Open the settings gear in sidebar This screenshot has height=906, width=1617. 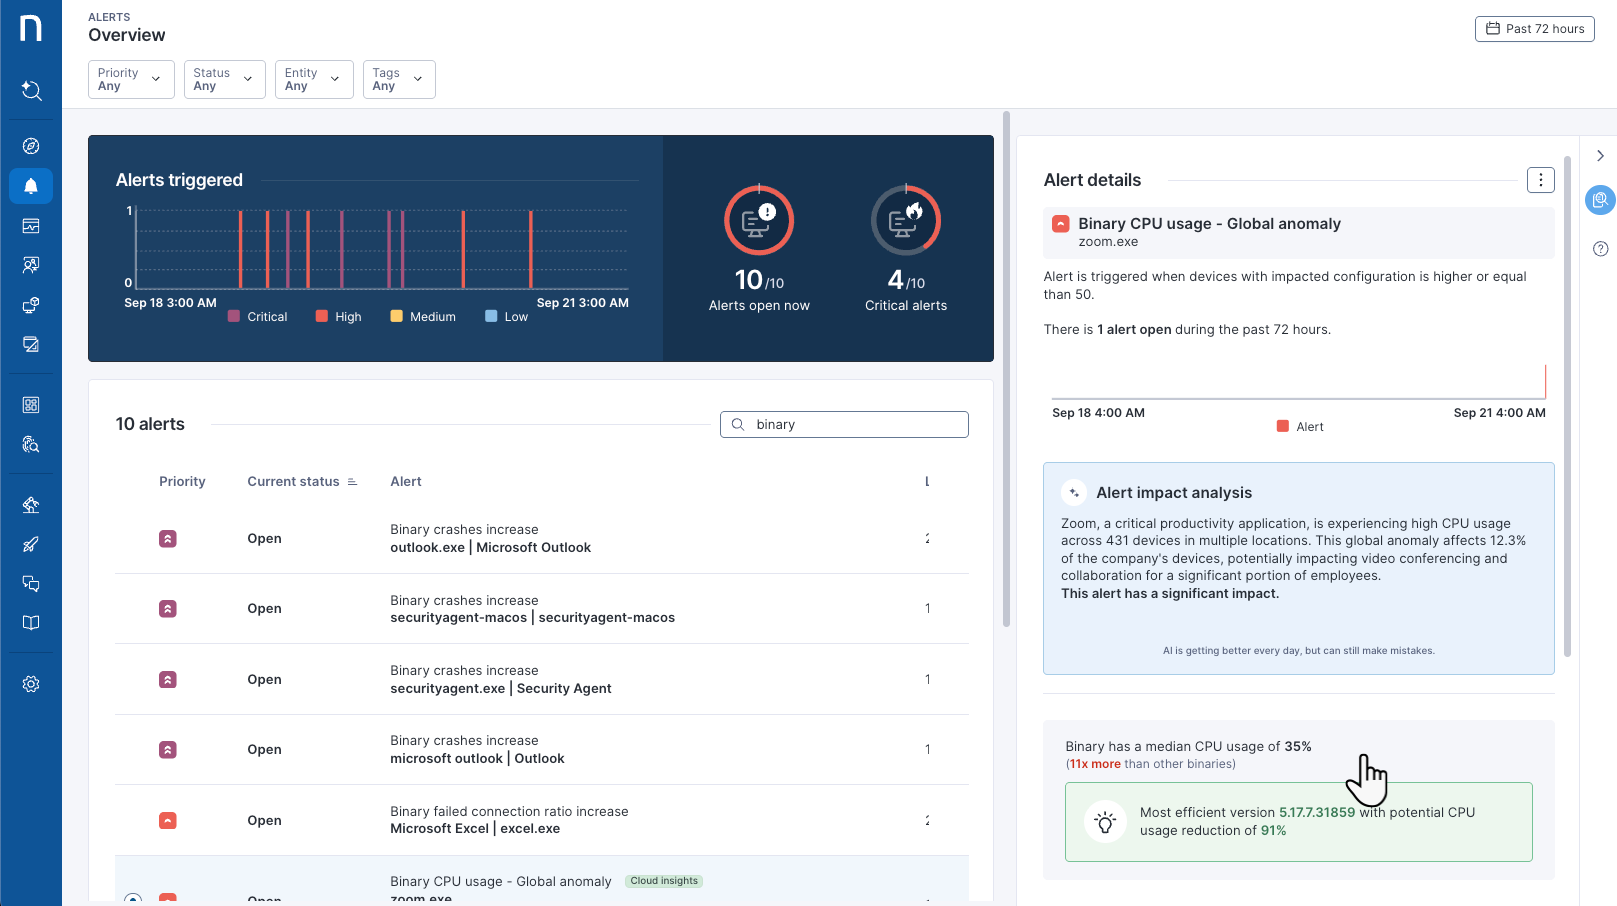(x=31, y=684)
